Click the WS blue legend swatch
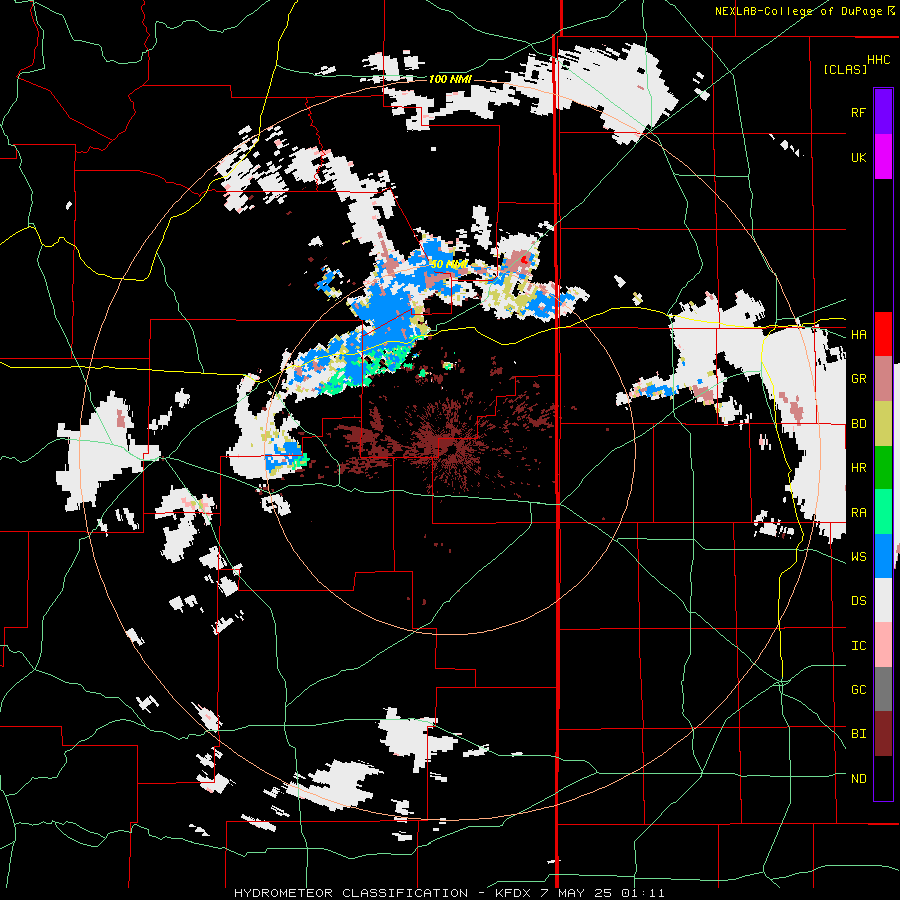900x900 pixels. [883, 557]
